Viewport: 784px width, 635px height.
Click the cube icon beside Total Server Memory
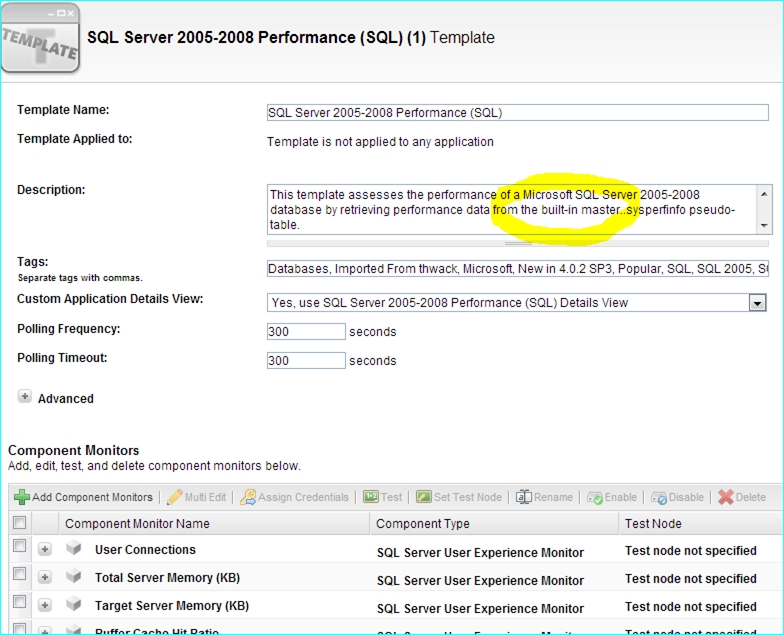click(74, 576)
